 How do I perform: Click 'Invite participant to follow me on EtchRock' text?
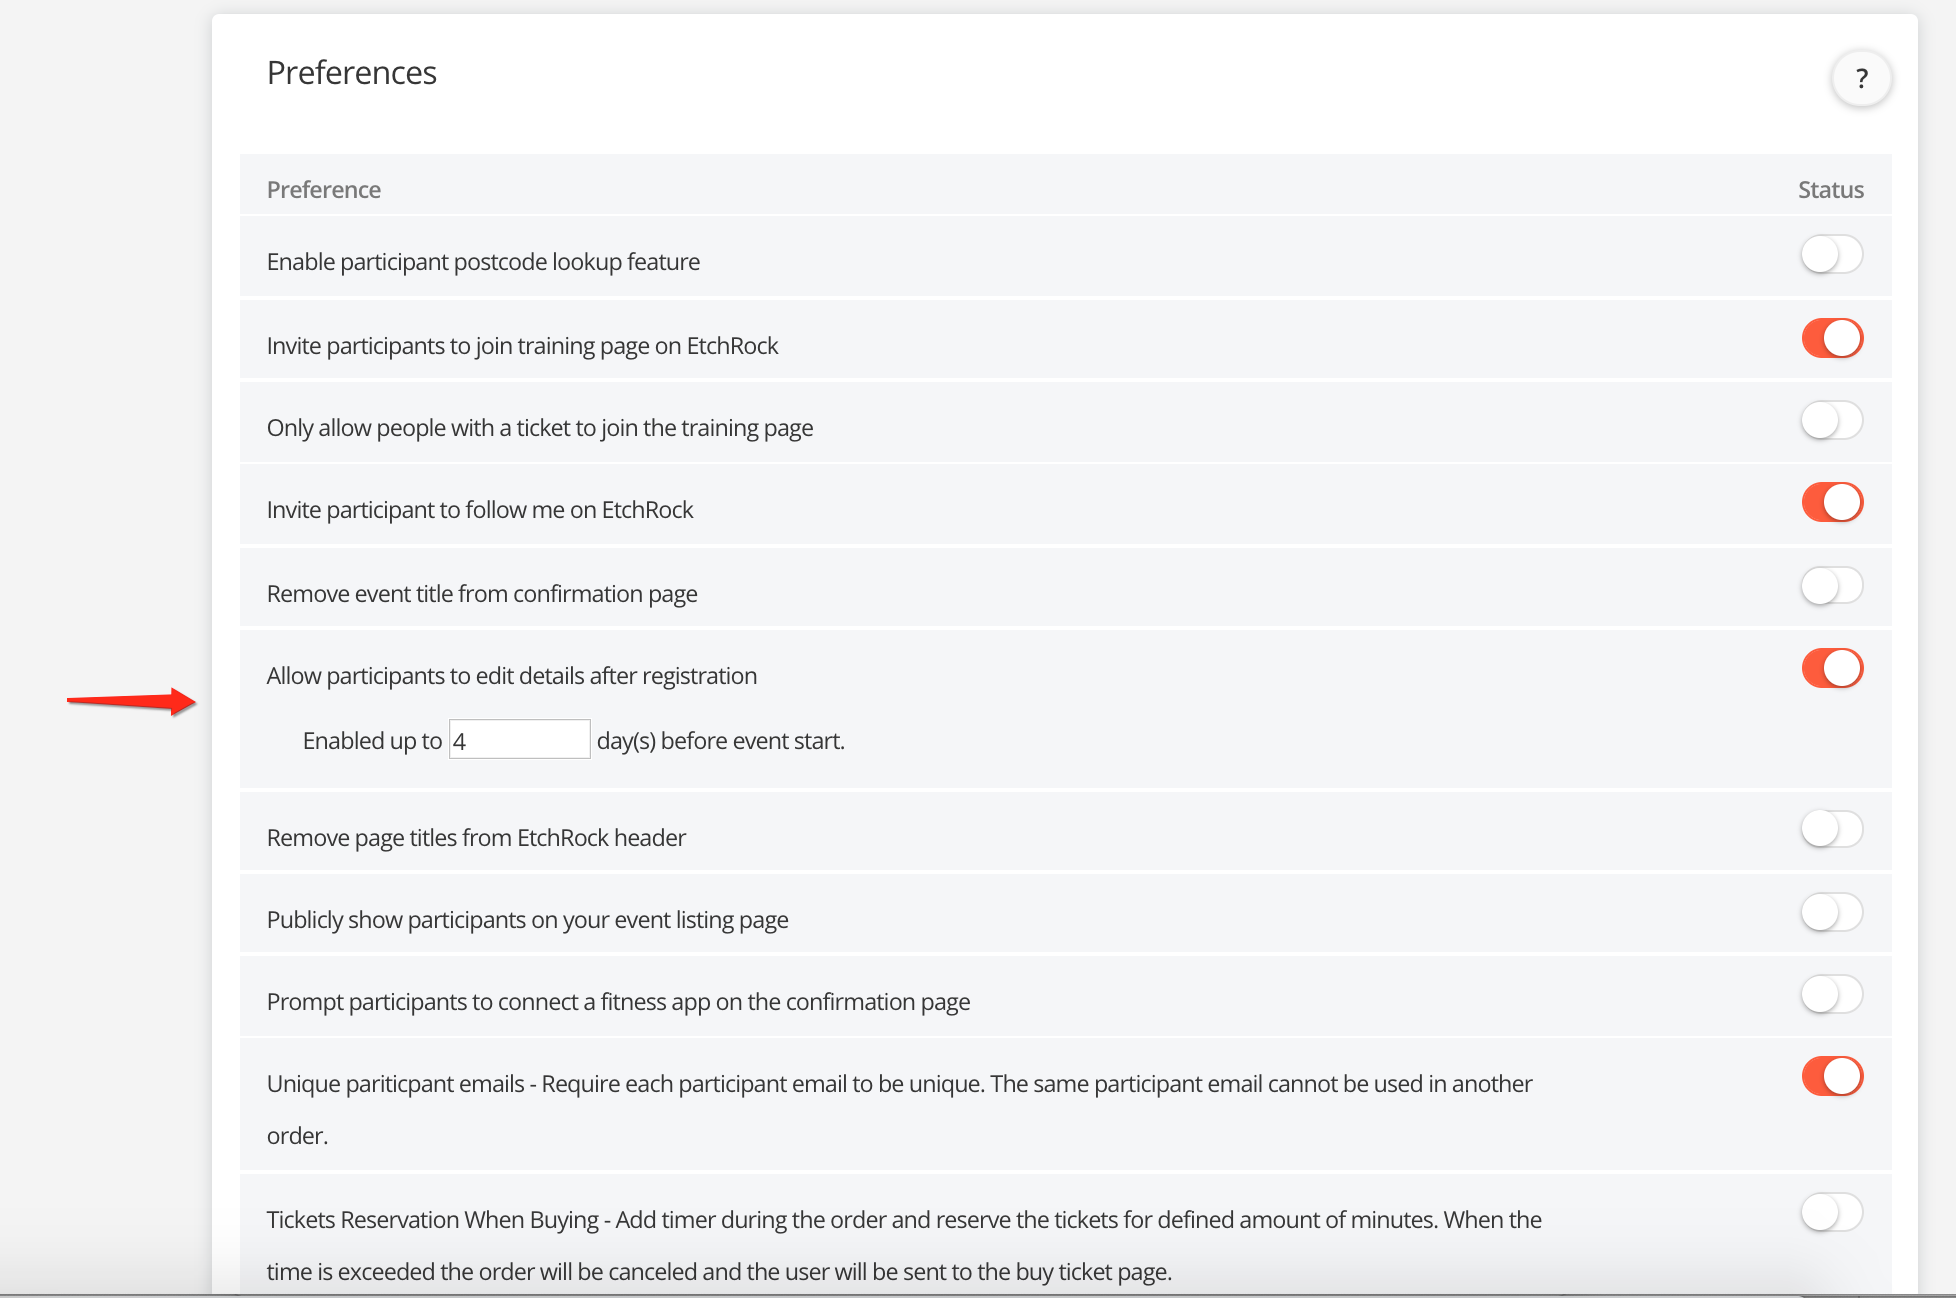479,510
